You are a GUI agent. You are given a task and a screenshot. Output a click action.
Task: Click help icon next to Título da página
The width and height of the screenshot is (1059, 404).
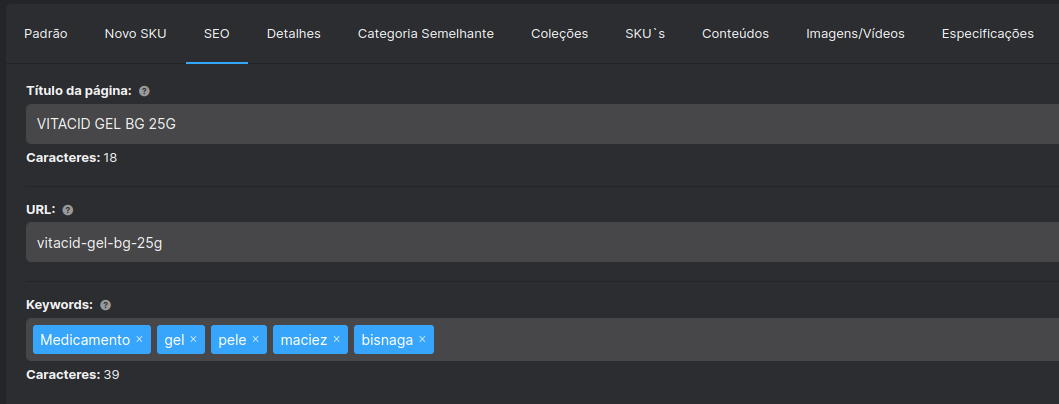(x=144, y=91)
